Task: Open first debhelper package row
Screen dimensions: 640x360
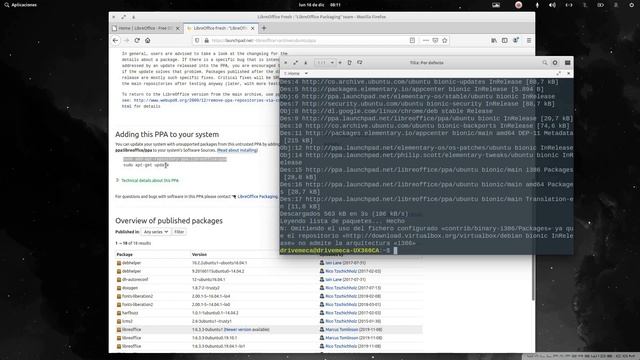Action: pyautogui.click(x=131, y=263)
